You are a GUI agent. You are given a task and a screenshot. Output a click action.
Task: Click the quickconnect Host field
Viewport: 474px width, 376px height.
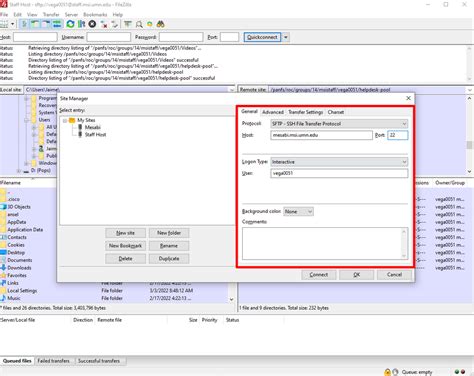point(35,37)
